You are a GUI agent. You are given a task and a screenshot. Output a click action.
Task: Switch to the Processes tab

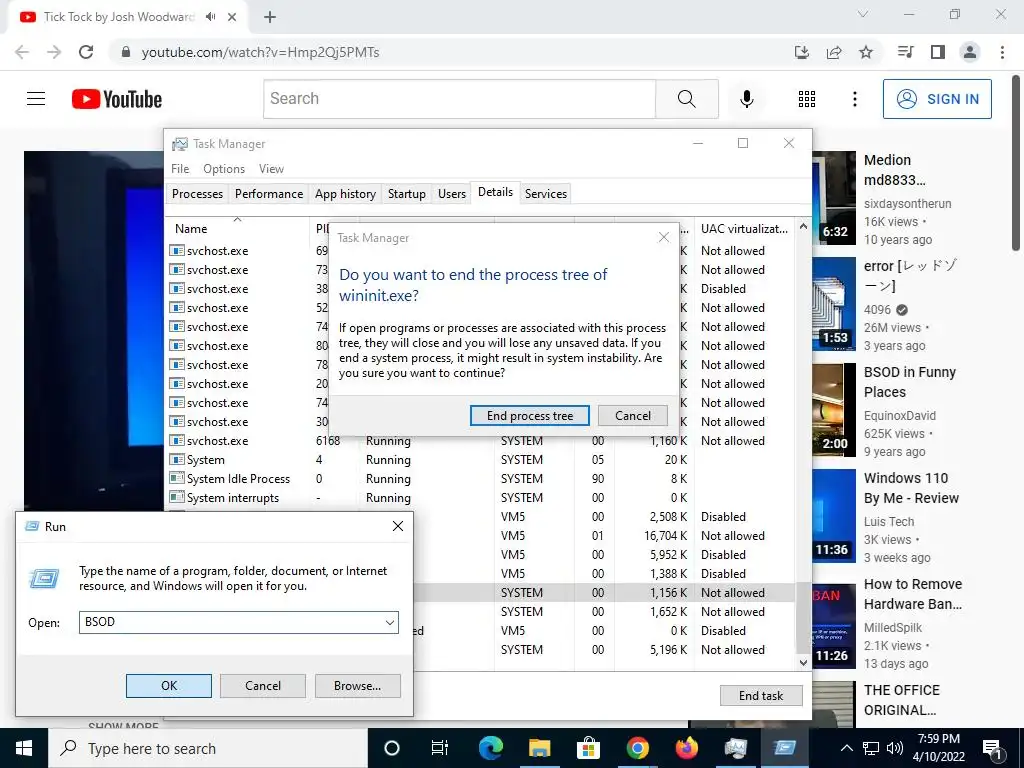pyautogui.click(x=197, y=194)
